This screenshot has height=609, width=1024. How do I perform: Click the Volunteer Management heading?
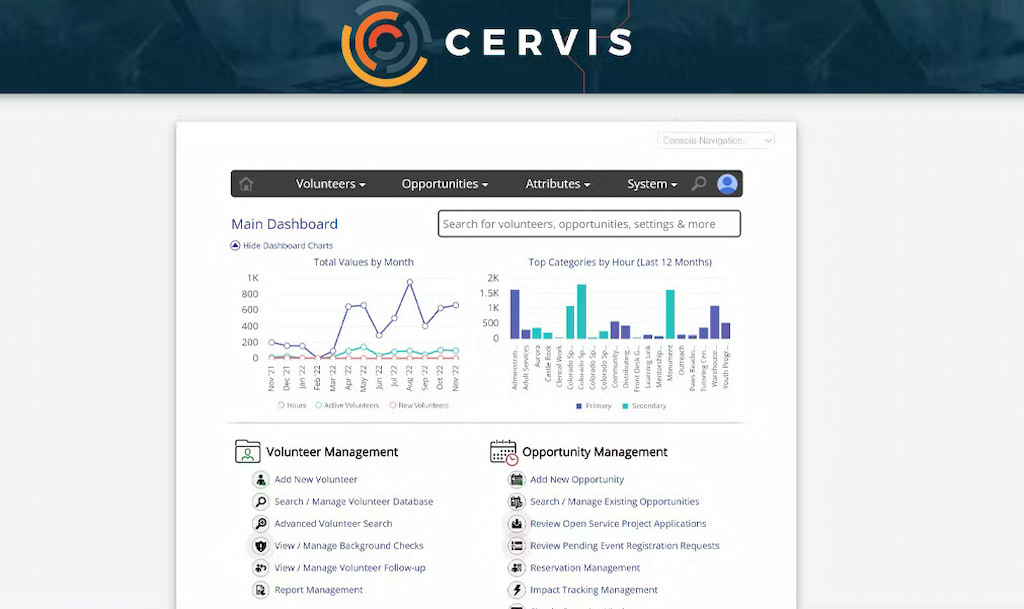click(x=332, y=452)
